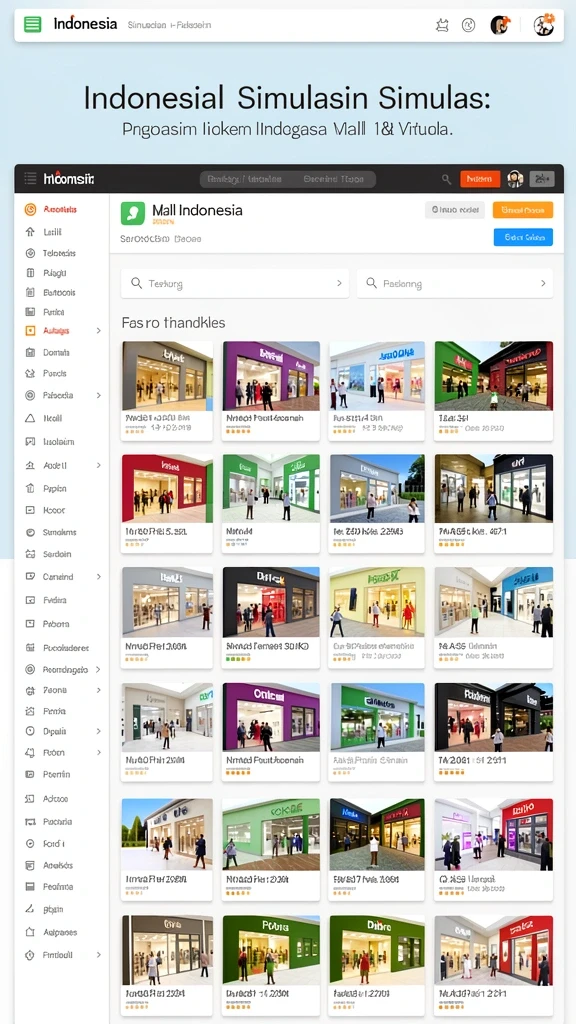Click the magnifier icon in the dark app bar
Image resolution: width=576 pixels, height=1024 pixels.
point(446,179)
